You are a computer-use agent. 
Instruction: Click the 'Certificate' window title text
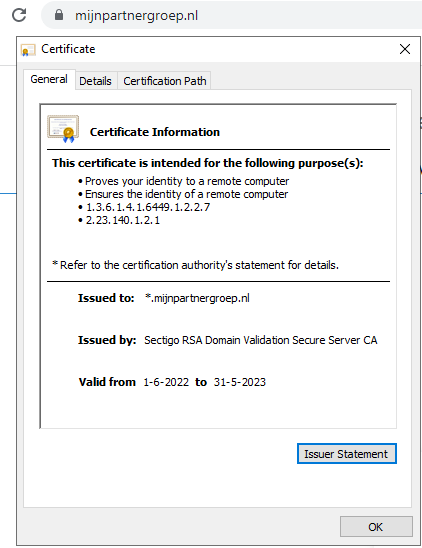(x=68, y=49)
